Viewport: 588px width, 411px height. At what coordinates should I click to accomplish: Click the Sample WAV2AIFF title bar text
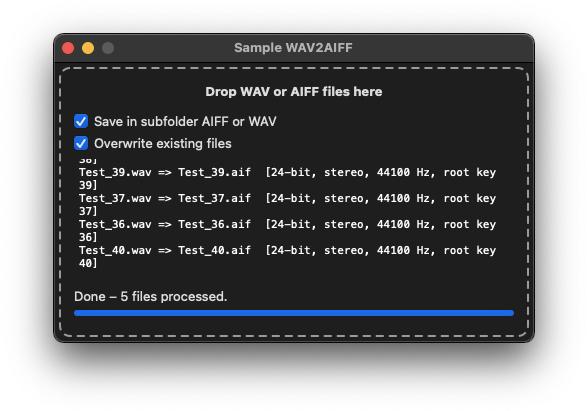[x=293, y=48]
